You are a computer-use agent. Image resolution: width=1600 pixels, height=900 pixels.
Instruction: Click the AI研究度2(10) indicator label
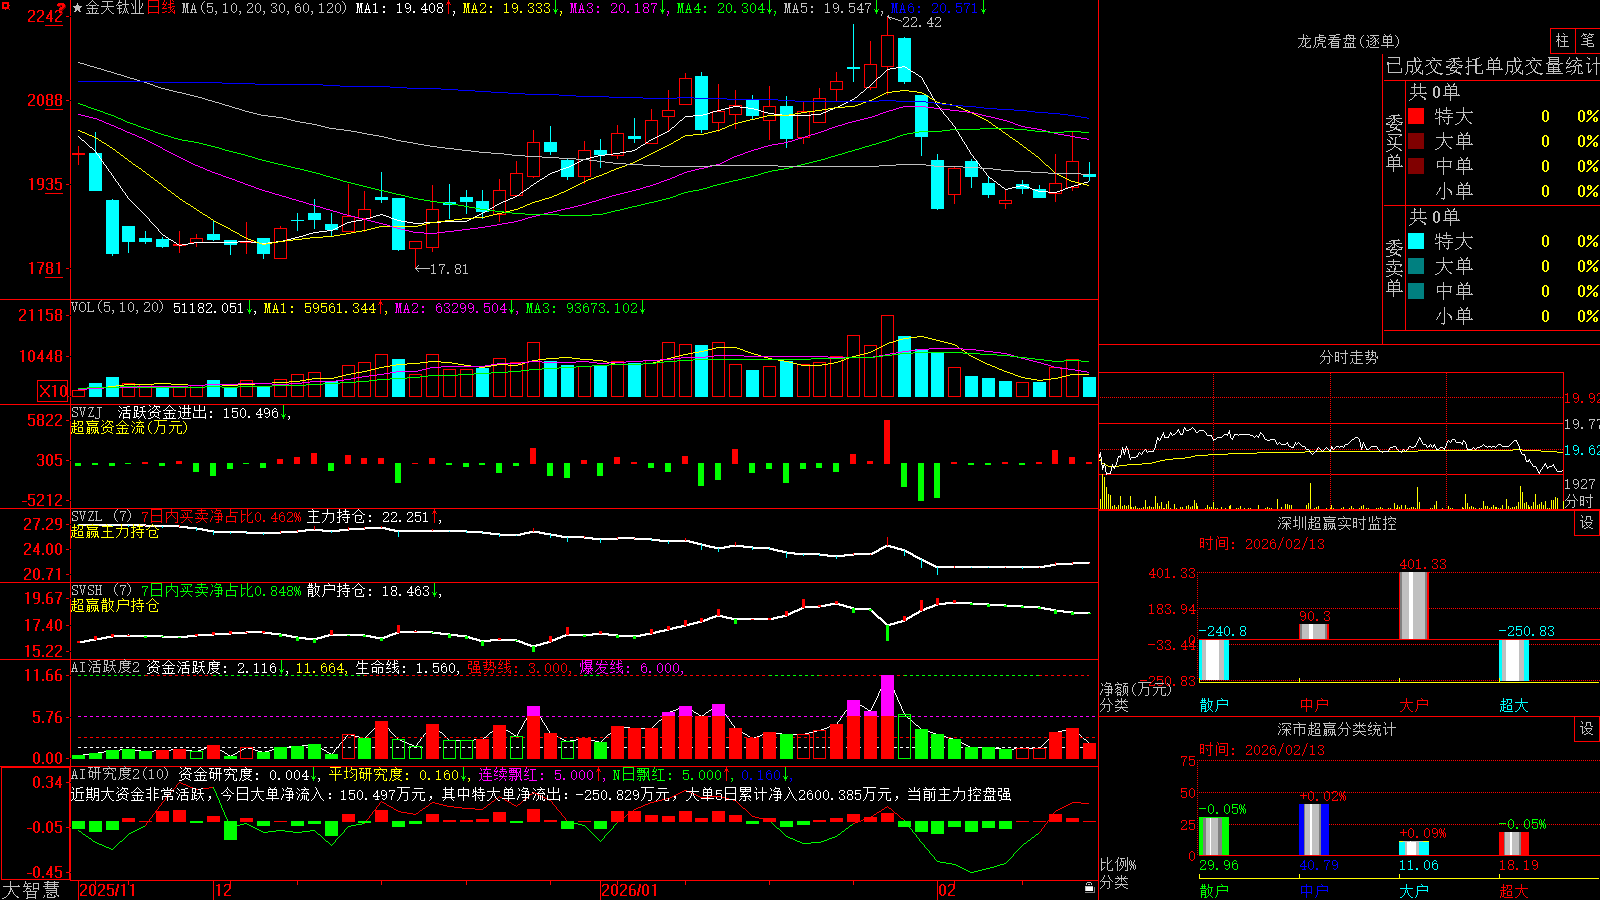click(120, 774)
